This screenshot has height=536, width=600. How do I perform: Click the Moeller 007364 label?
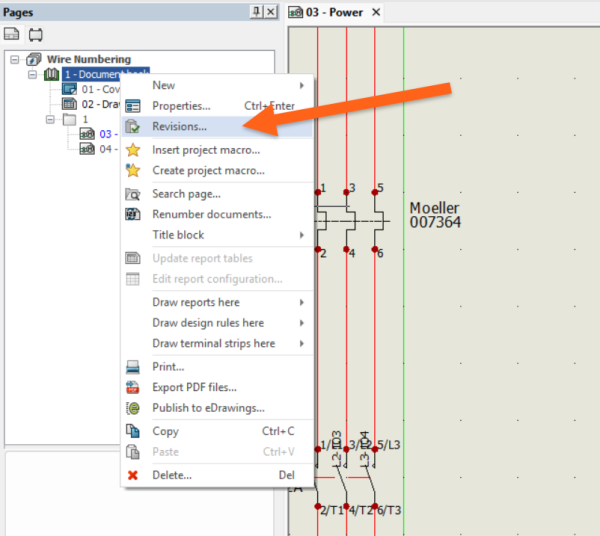pyautogui.click(x=435, y=215)
